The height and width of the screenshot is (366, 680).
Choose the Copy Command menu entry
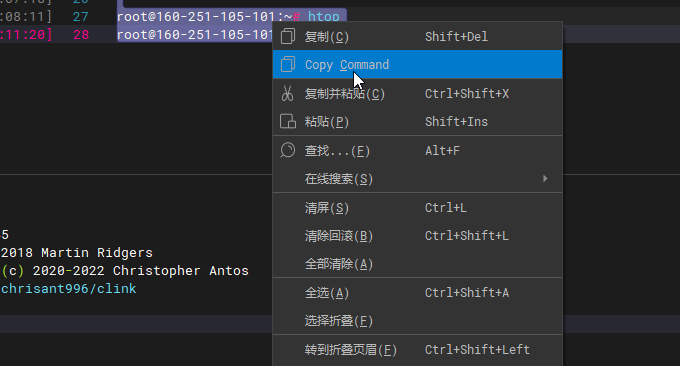pyautogui.click(x=417, y=64)
